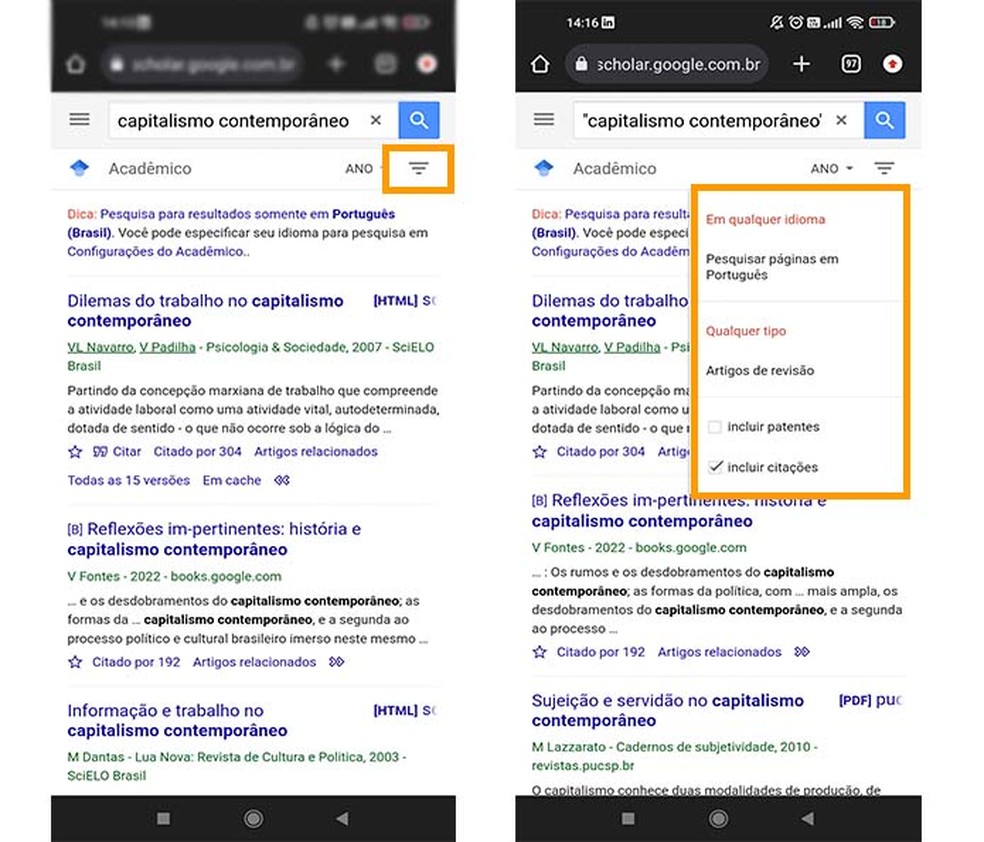This screenshot has width=984, height=842.
Task: Tap Android recents square on left phone
Action: coord(164,818)
